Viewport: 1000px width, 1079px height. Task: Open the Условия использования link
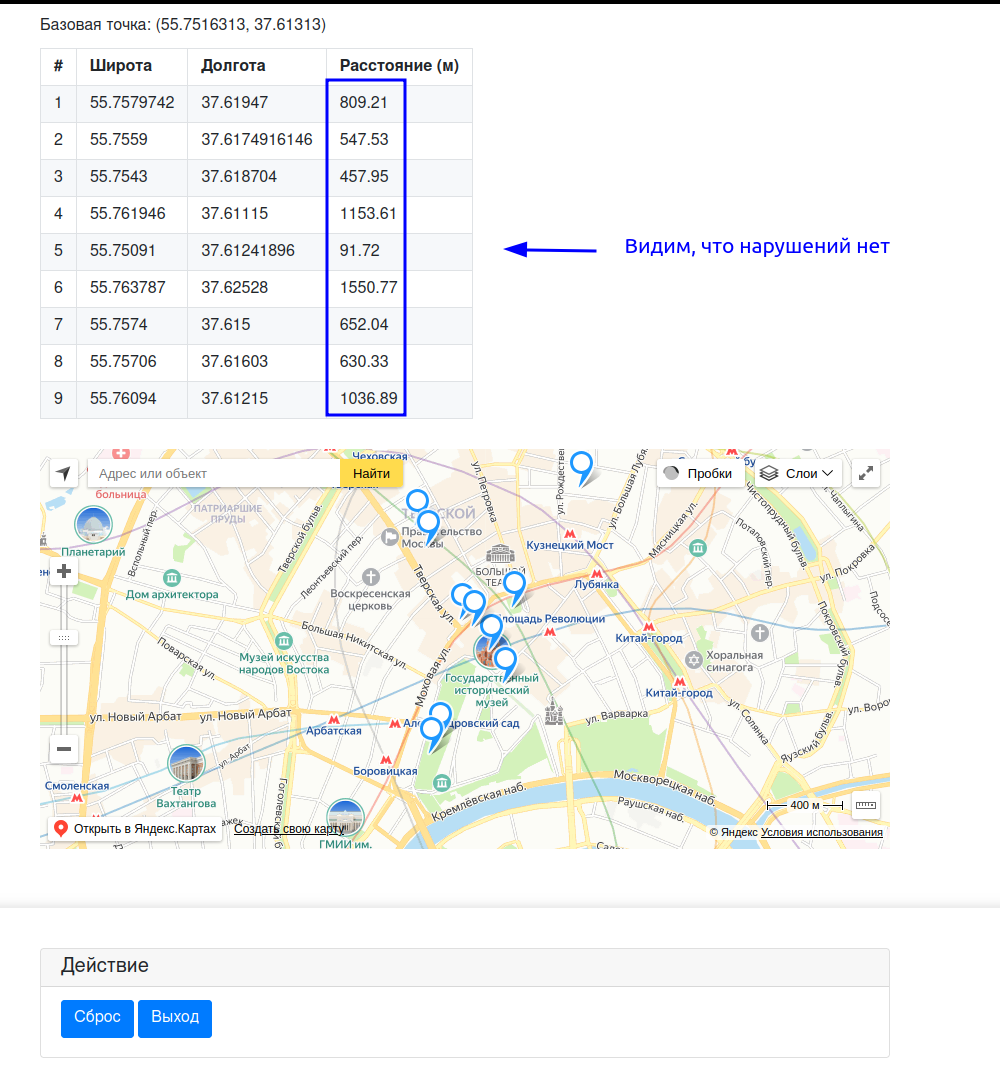point(821,832)
